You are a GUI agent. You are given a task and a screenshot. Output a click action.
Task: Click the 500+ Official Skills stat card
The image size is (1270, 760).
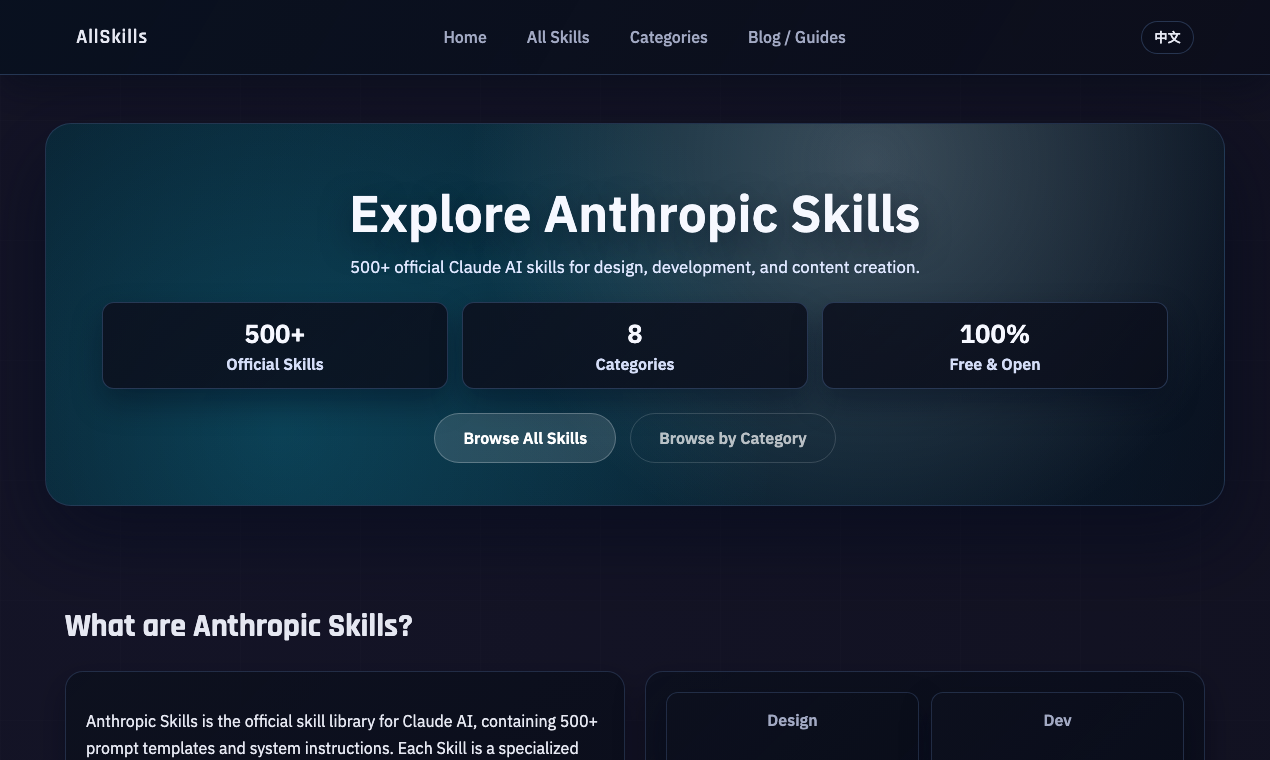(x=275, y=345)
